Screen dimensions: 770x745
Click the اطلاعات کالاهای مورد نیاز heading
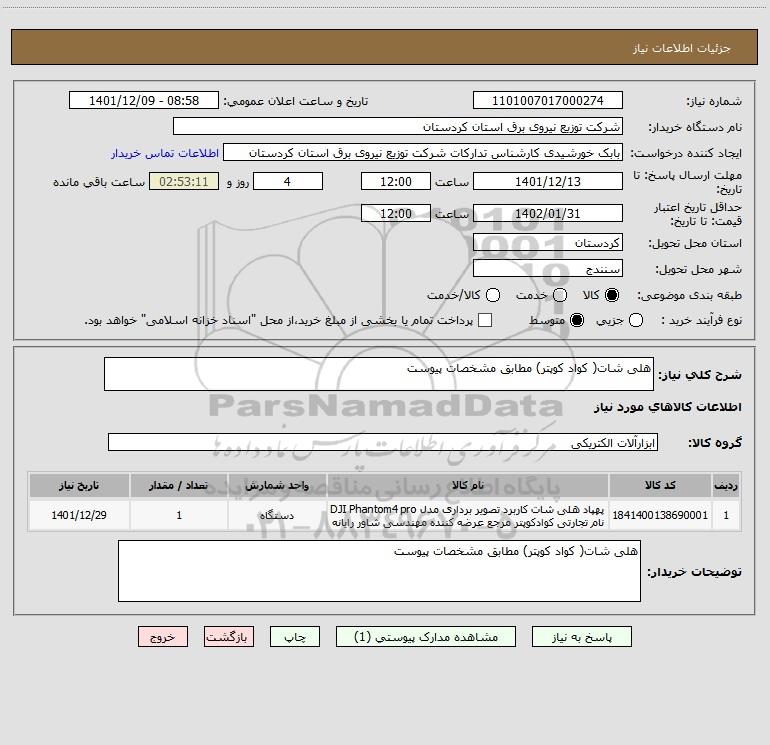667,407
